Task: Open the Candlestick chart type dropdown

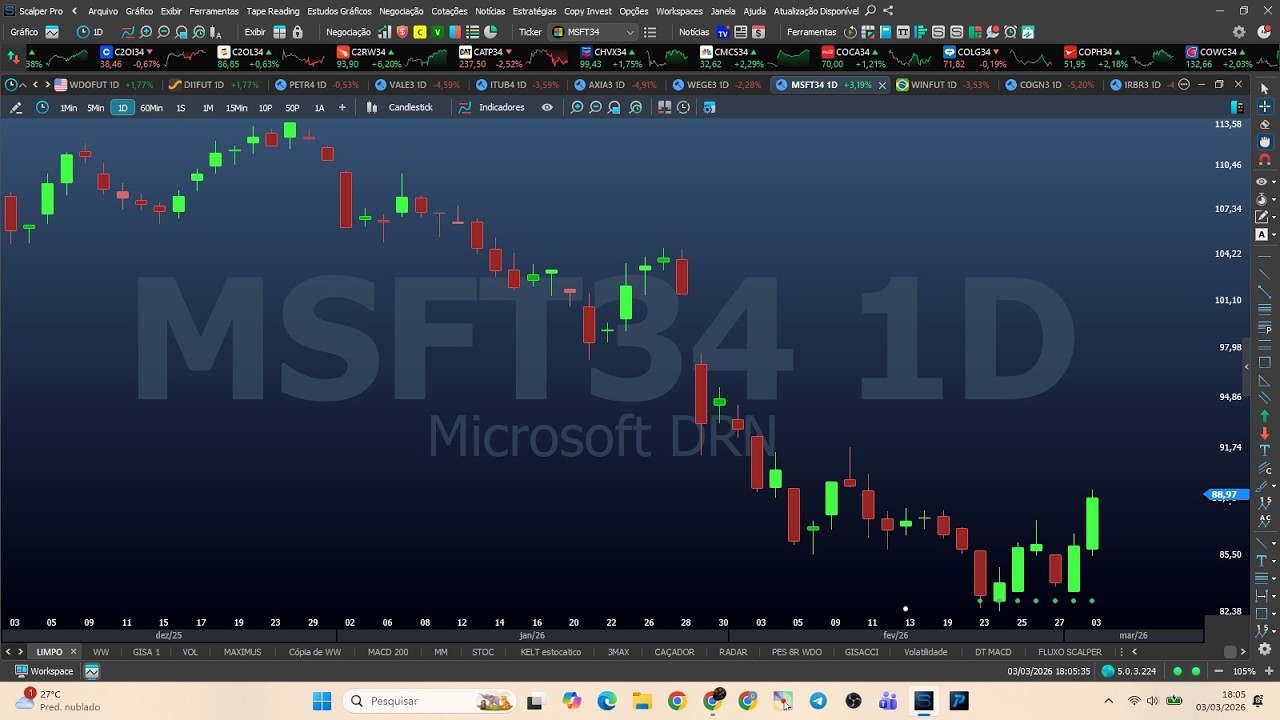Action: [x=400, y=107]
